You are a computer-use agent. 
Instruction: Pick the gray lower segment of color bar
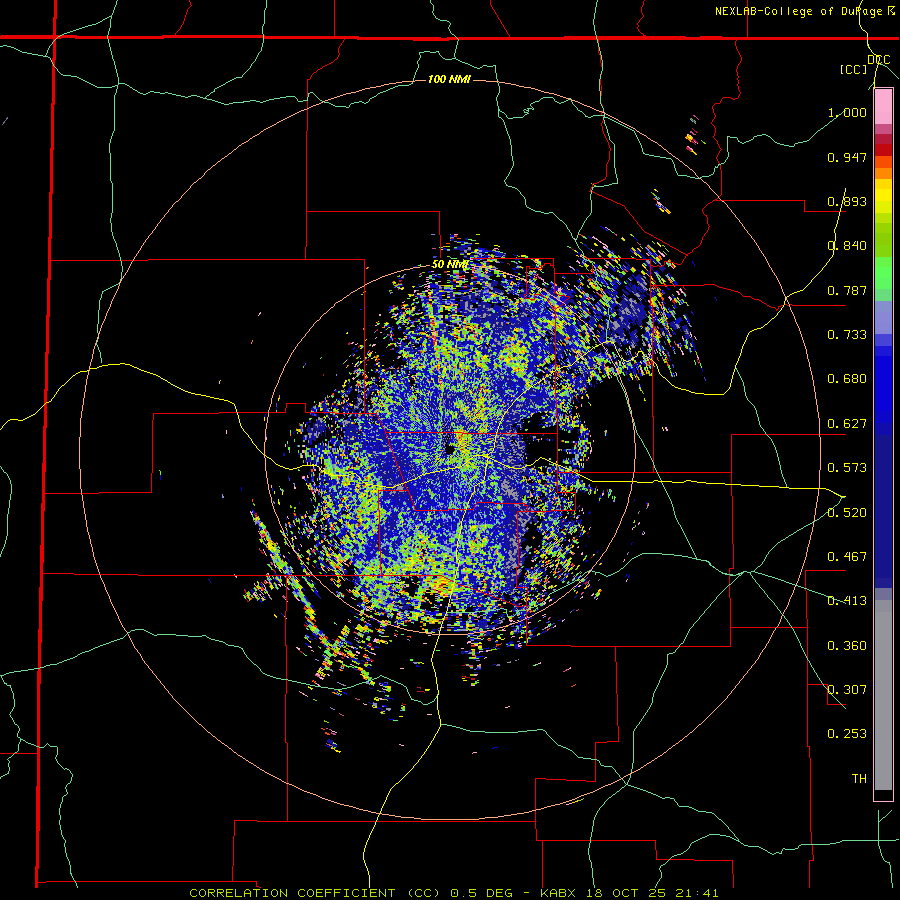[x=883, y=695]
